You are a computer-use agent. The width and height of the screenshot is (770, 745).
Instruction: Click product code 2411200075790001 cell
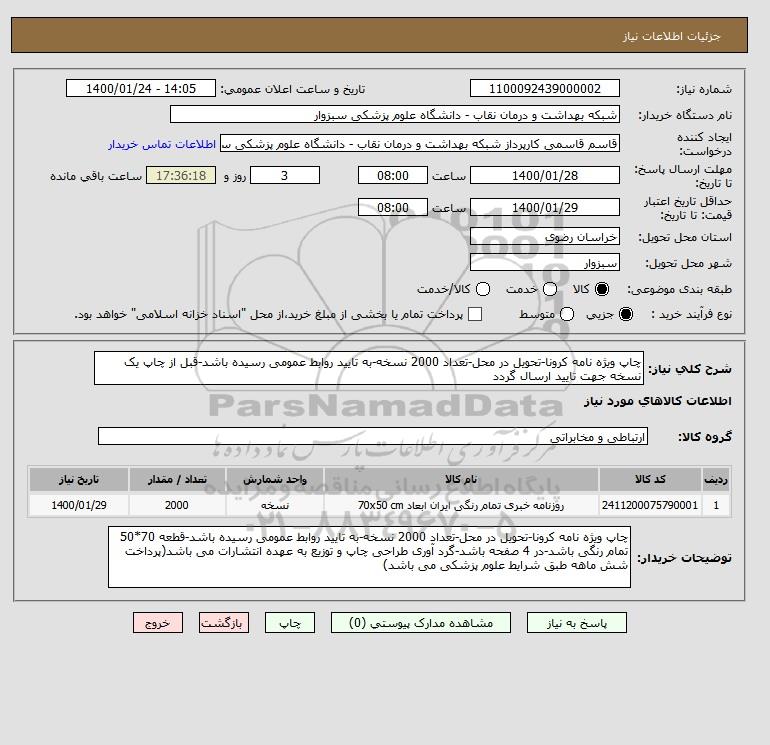[650, 505]
